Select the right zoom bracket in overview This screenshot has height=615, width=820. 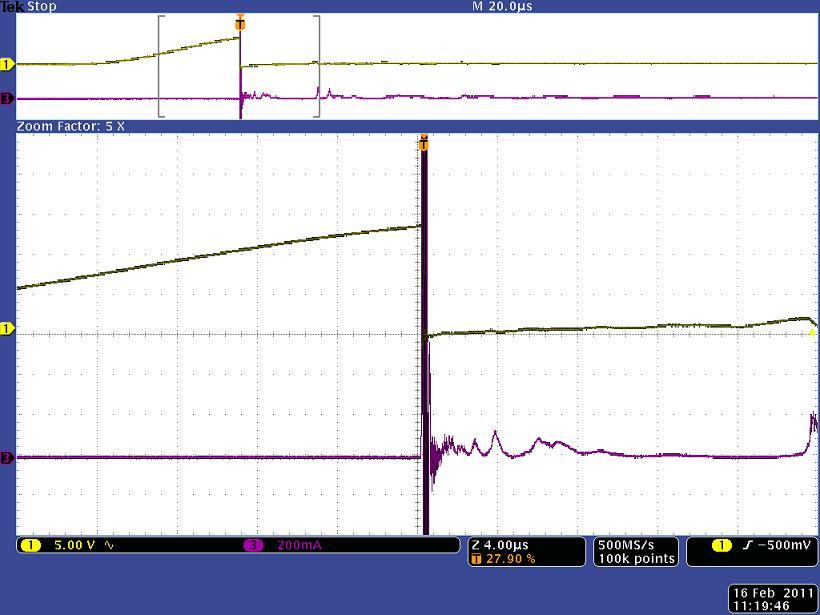[x=317, y=66]
